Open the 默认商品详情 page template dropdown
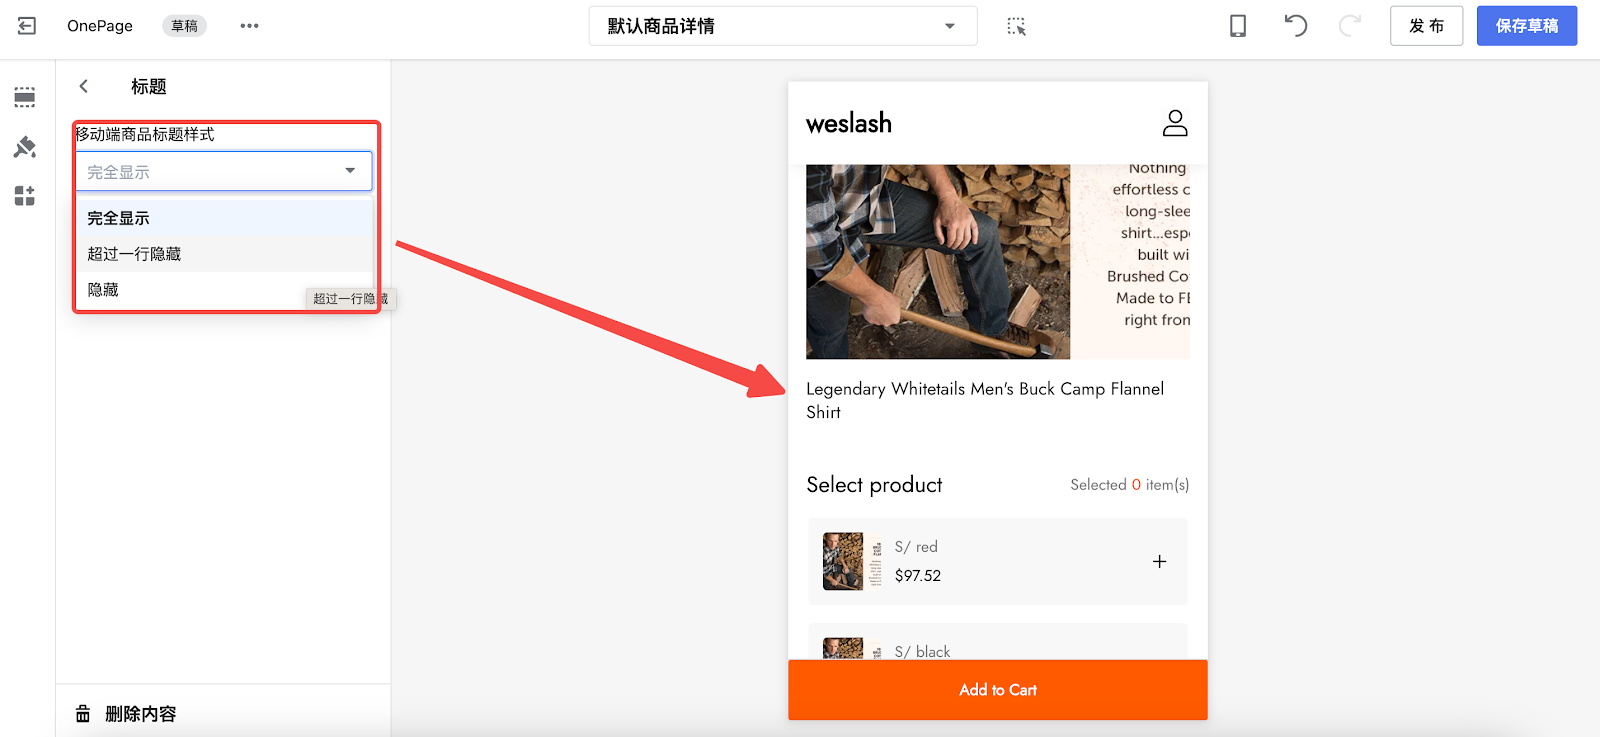This screenshot has width=1600, height=737. (x=783, y=26)
